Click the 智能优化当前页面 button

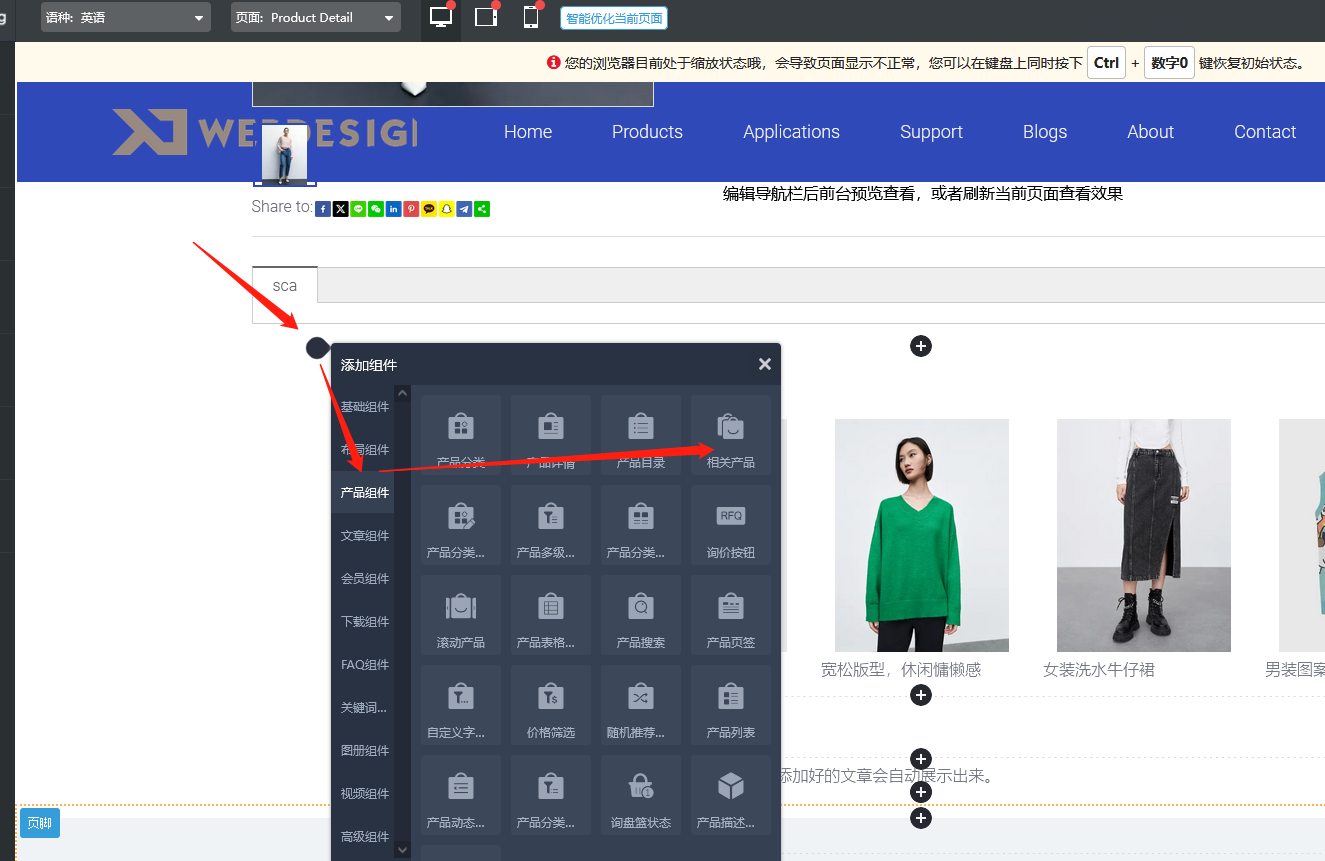[613, 17]
